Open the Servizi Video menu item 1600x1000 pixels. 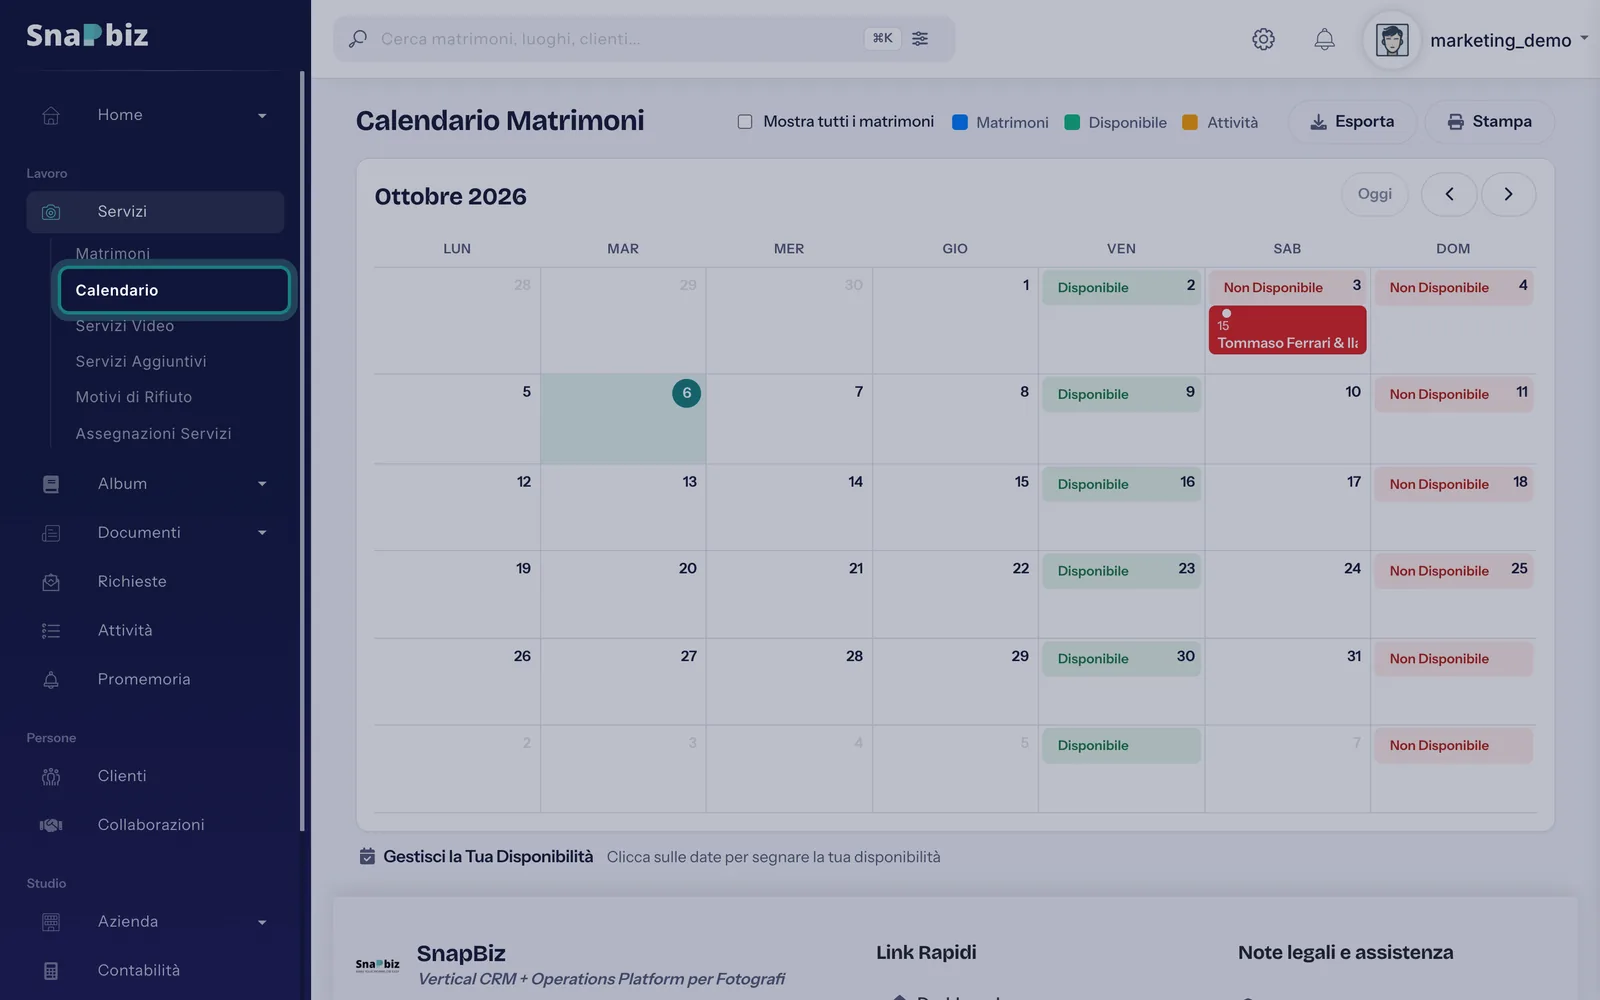pyautogui.click(x=125, y=326)
